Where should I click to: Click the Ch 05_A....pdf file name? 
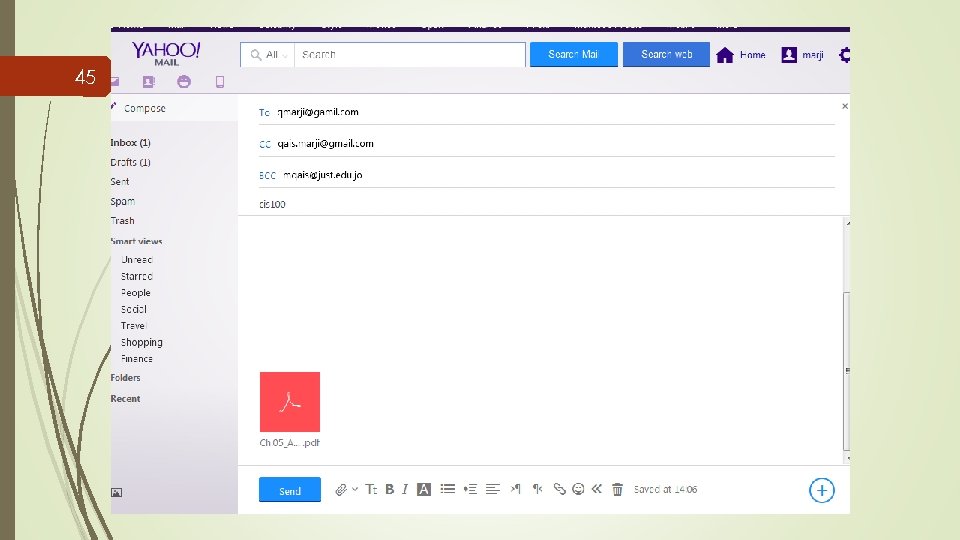point(290,443)
